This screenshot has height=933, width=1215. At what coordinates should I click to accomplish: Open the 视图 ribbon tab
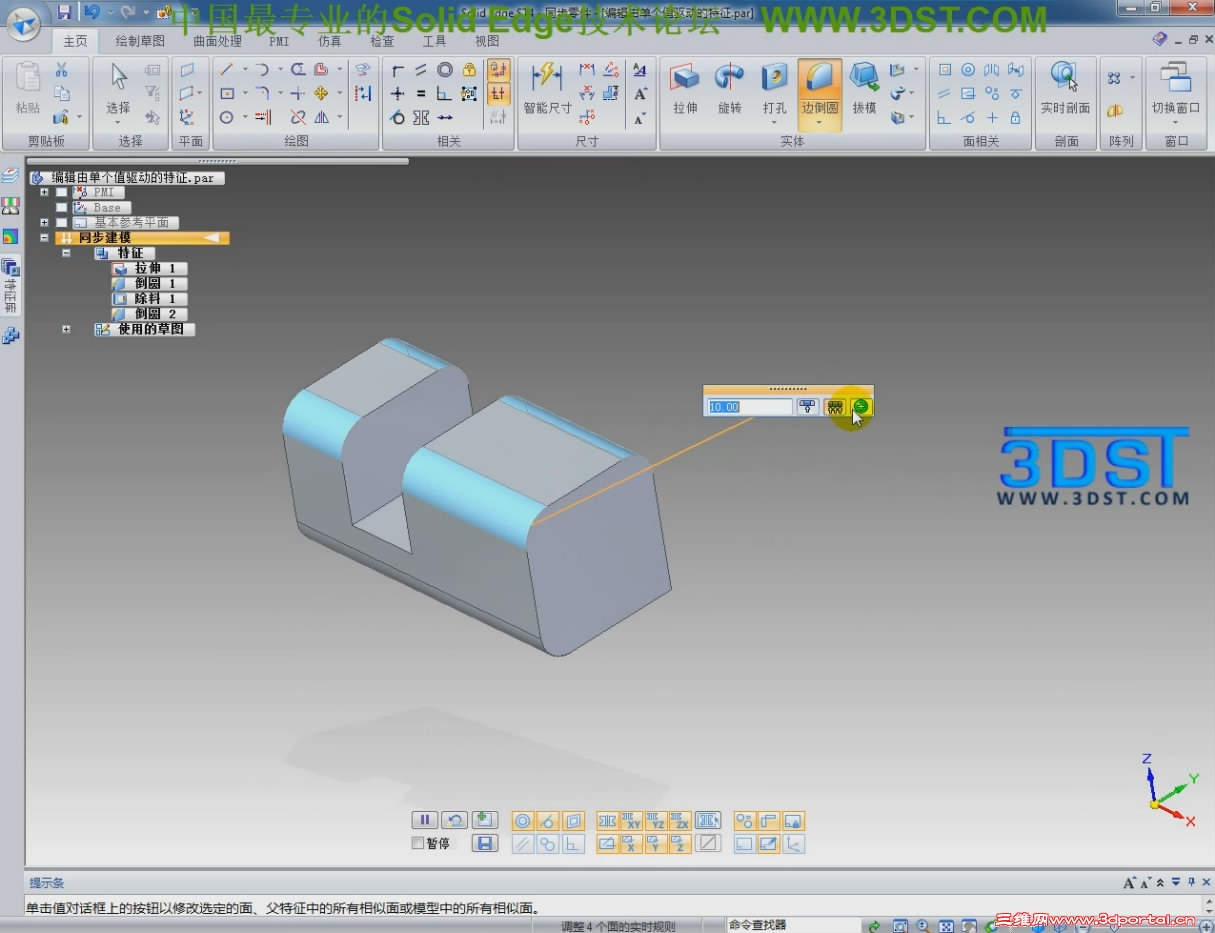click(487, 41)
